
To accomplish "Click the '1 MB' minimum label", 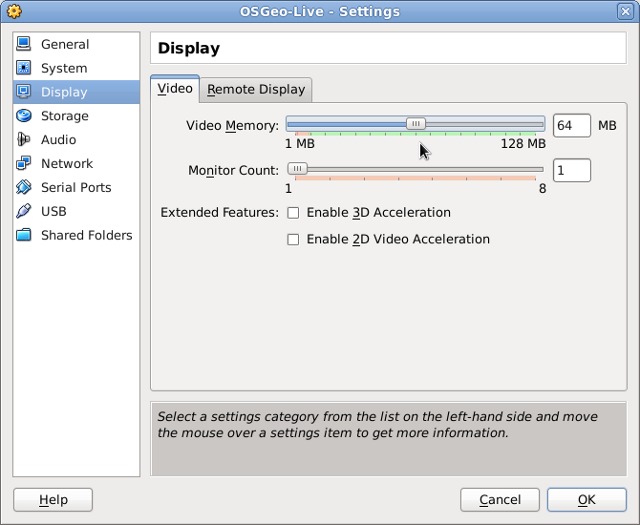I will (300, 144).
